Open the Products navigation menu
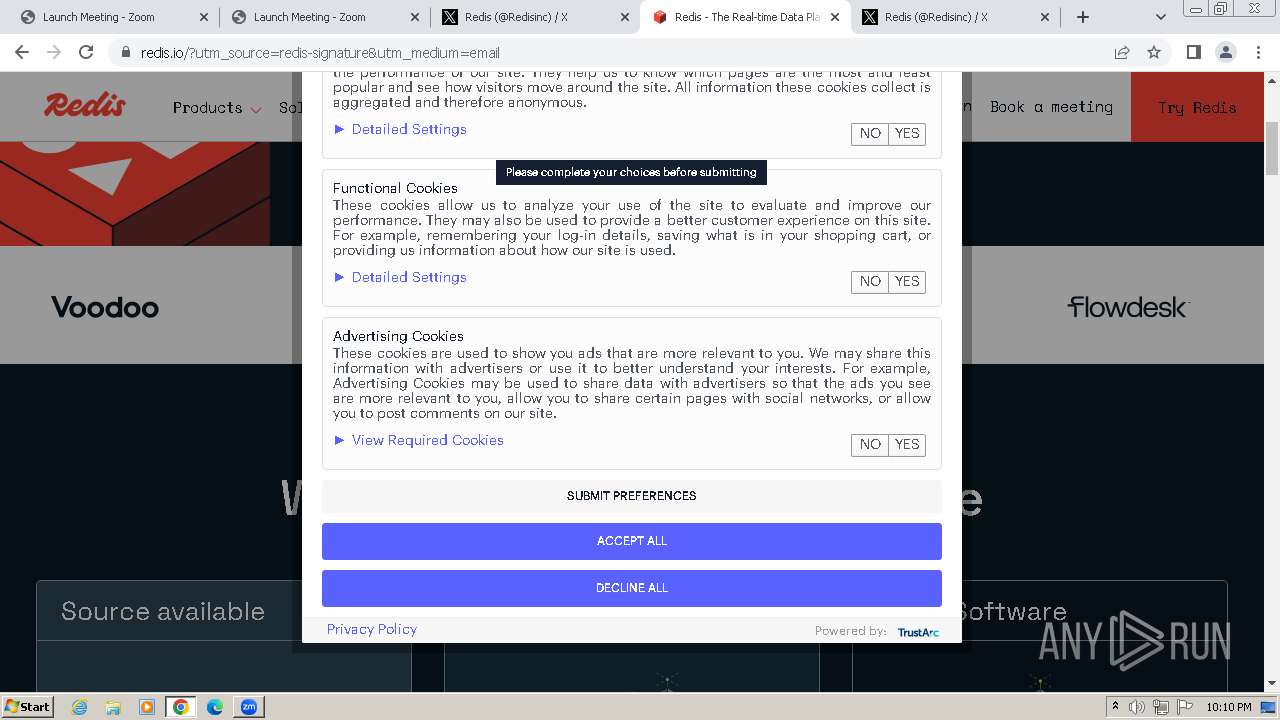 [x=217, y=107]
